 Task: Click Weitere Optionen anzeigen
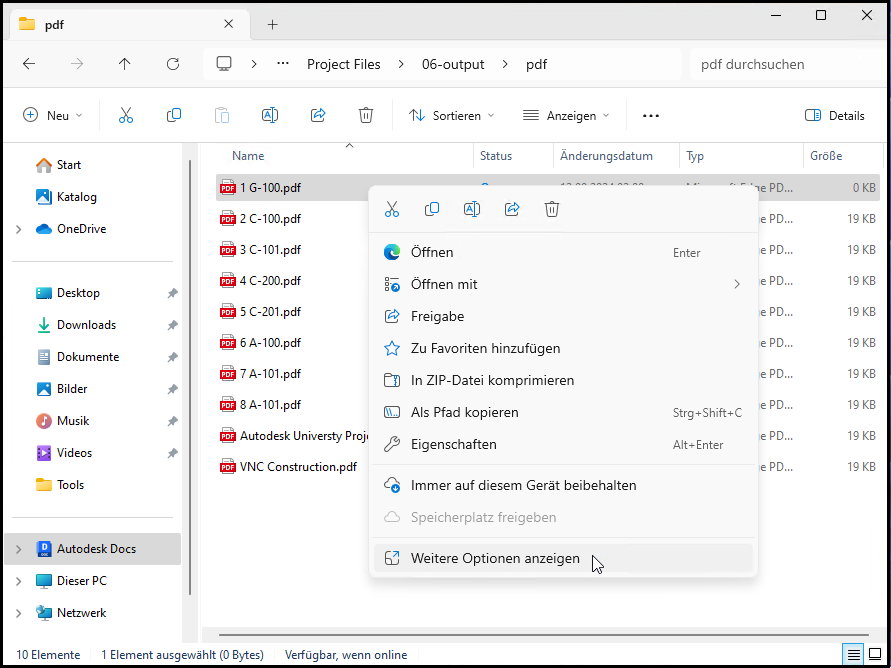click(563, 558)
